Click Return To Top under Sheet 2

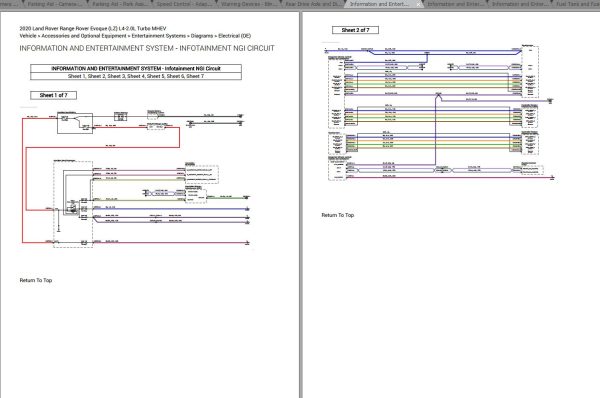point(338,215)
